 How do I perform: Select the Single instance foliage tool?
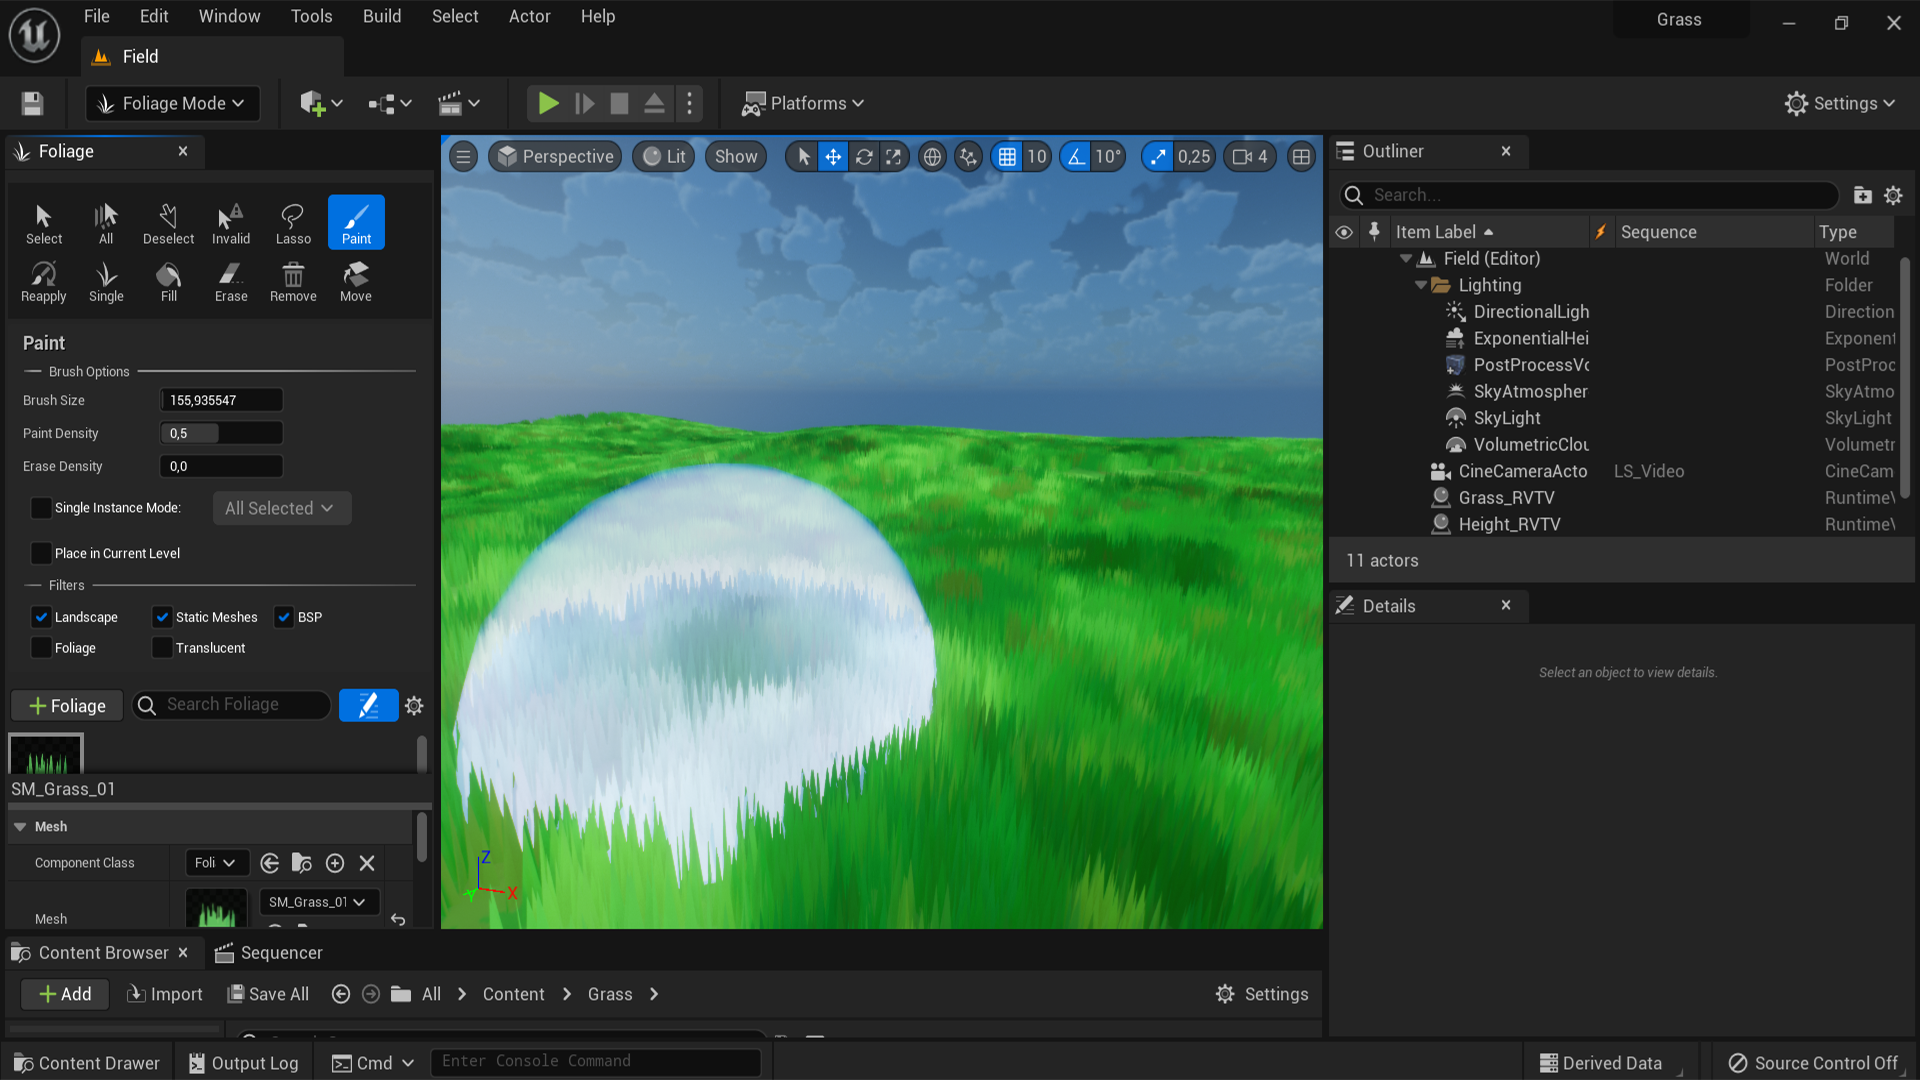(106, 281)
